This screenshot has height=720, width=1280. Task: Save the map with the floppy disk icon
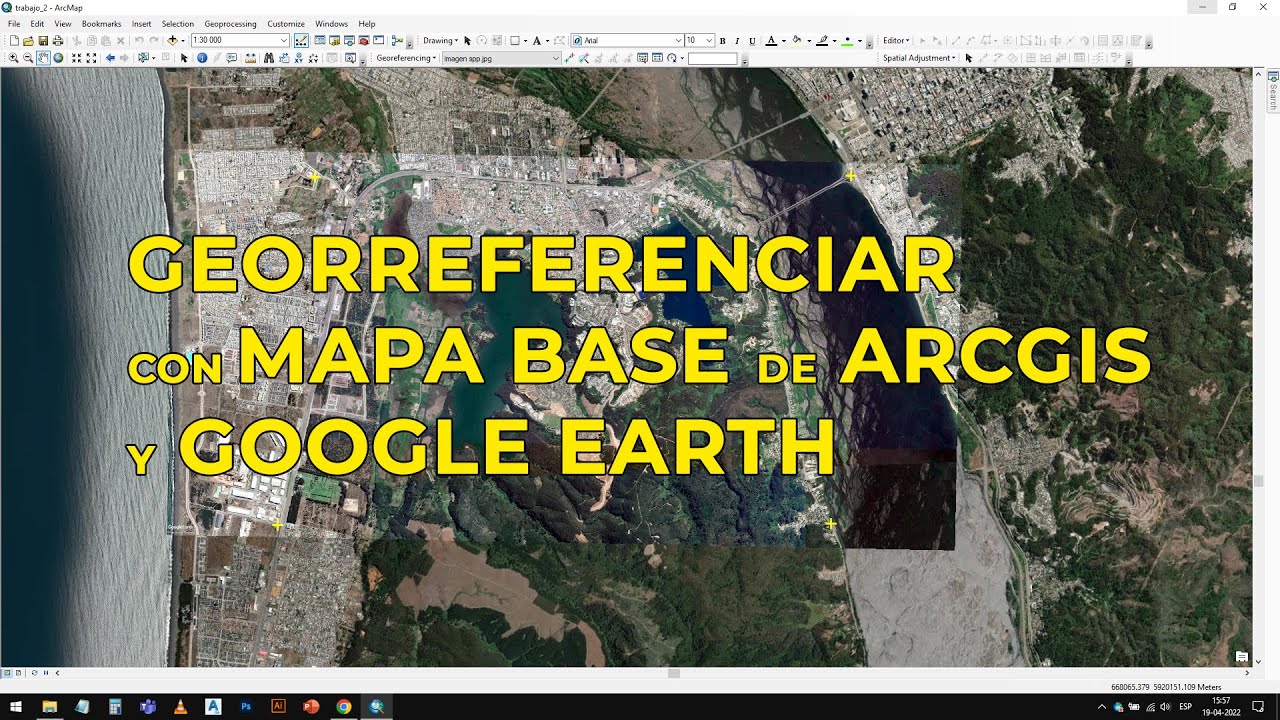43,40
